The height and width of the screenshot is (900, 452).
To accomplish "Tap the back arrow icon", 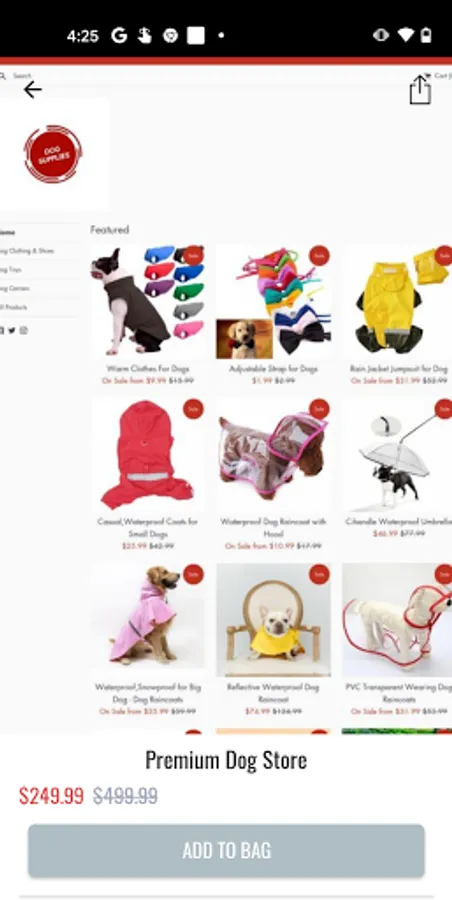I will (x=33, y=90).
